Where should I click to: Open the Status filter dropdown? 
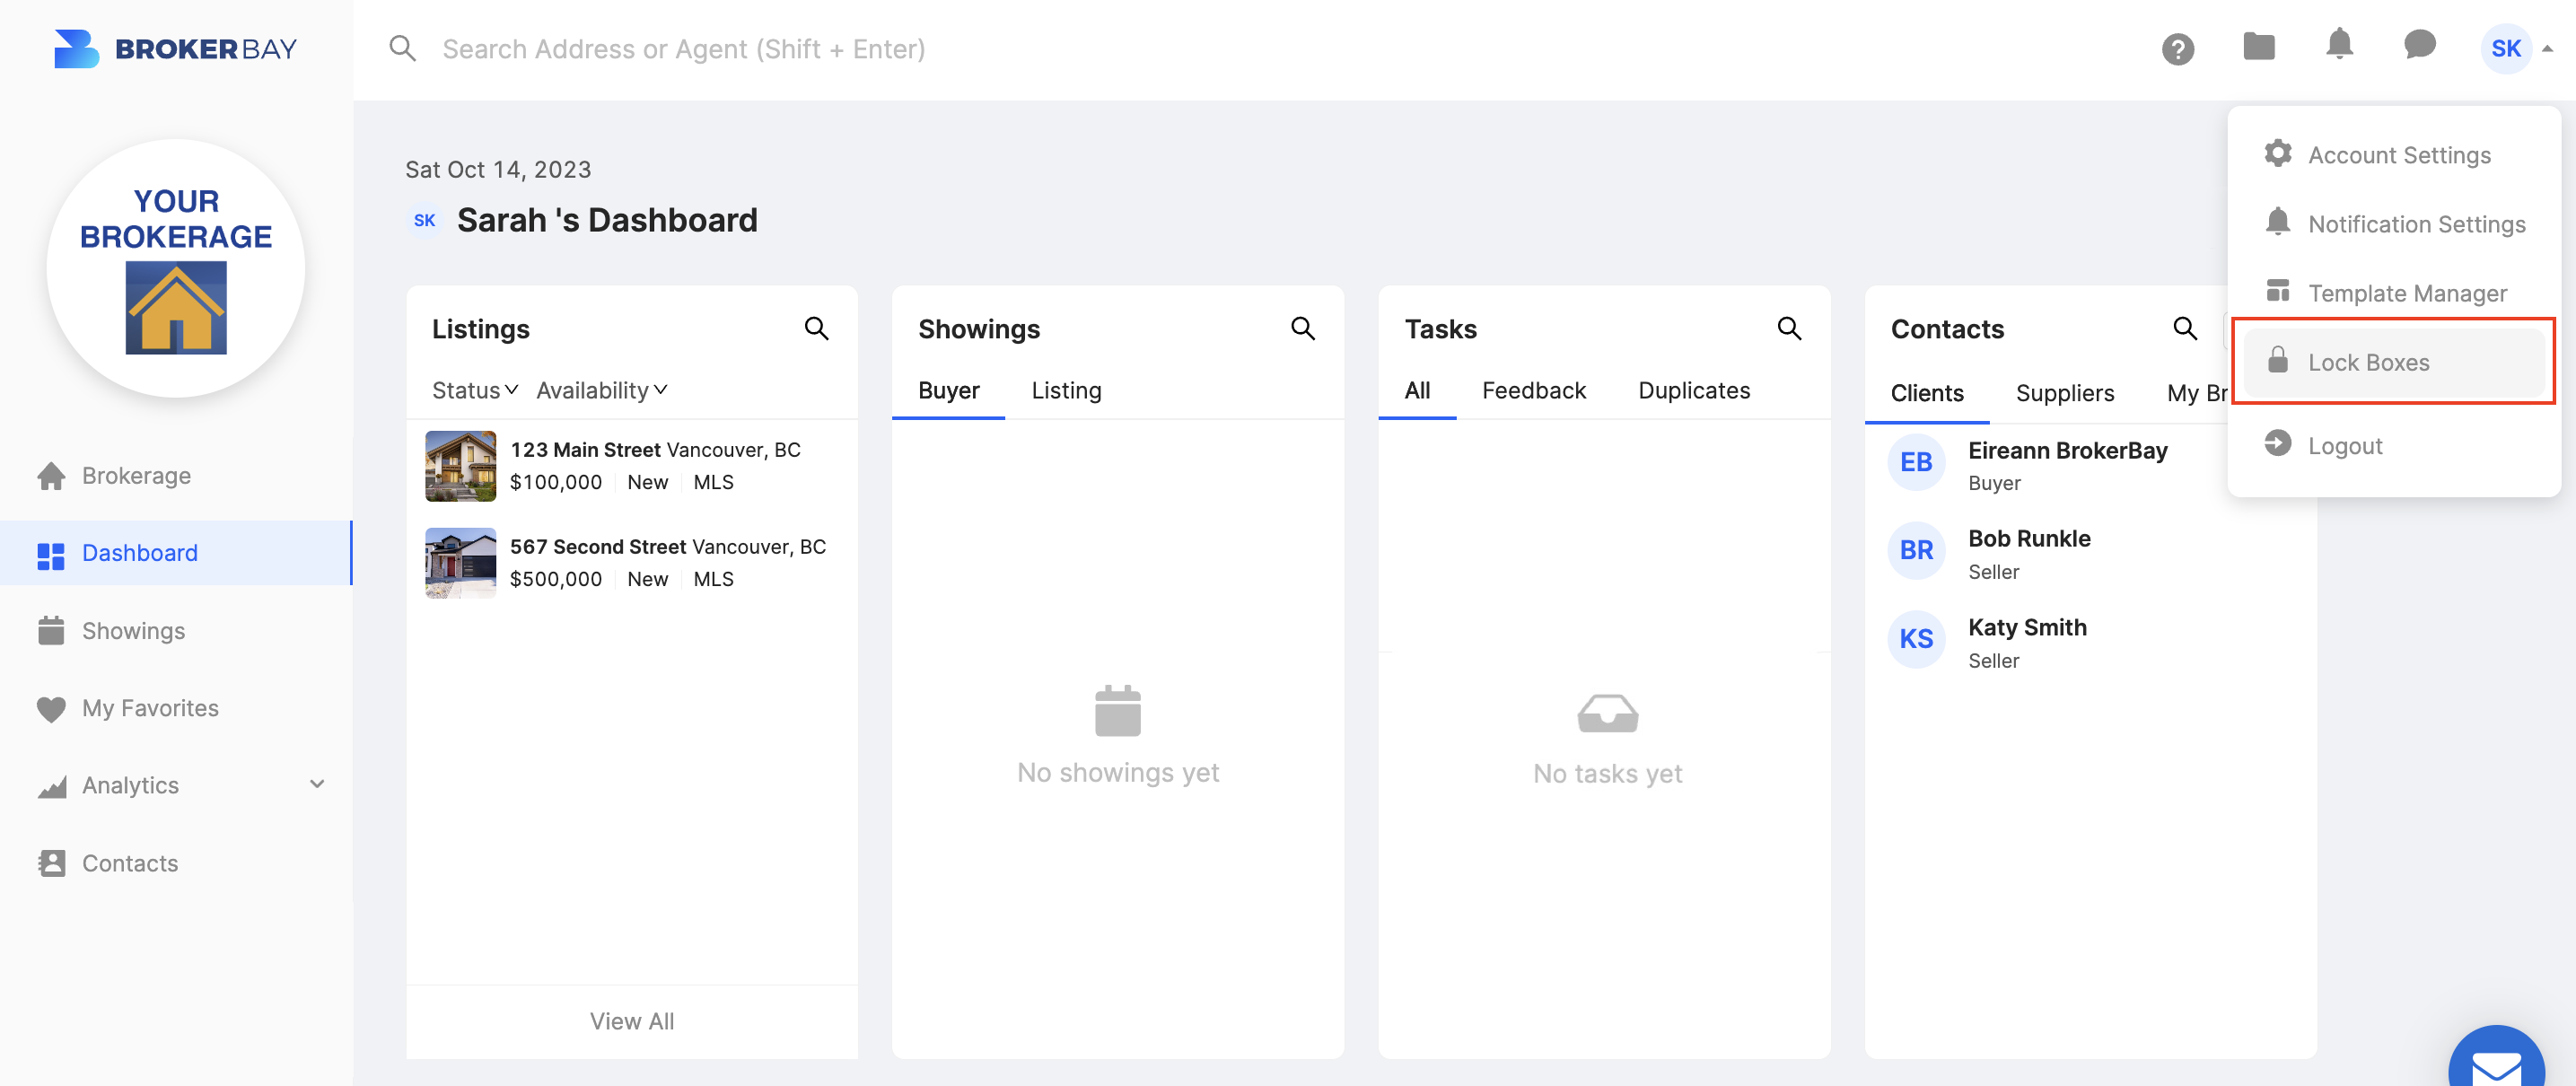pos(475,390)
